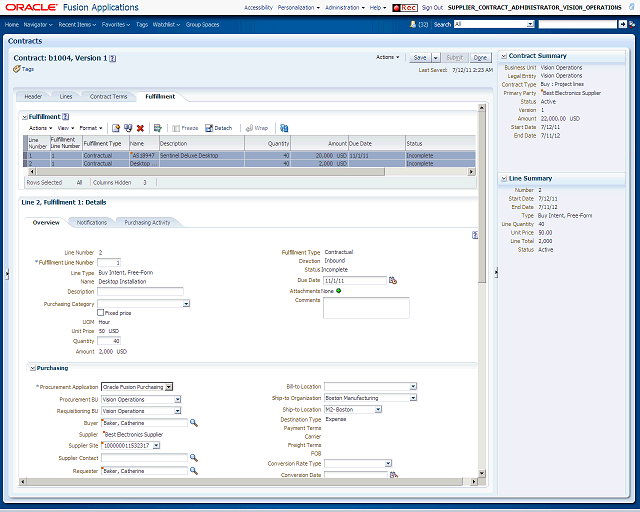Open the Save button dropdown arrow
Image resolution: width=640 pixels, height=512 pixels.
click(435, 58)
